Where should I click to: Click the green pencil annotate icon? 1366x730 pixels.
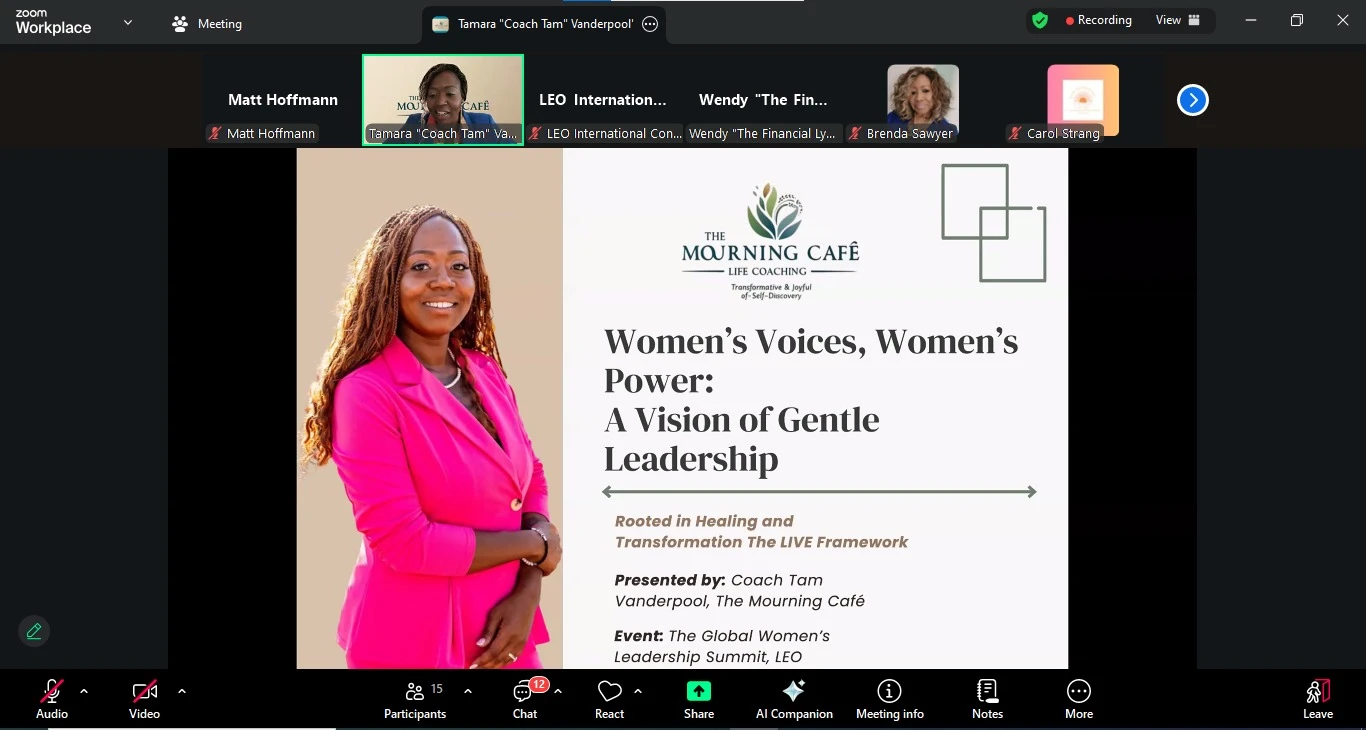point(34,631)
